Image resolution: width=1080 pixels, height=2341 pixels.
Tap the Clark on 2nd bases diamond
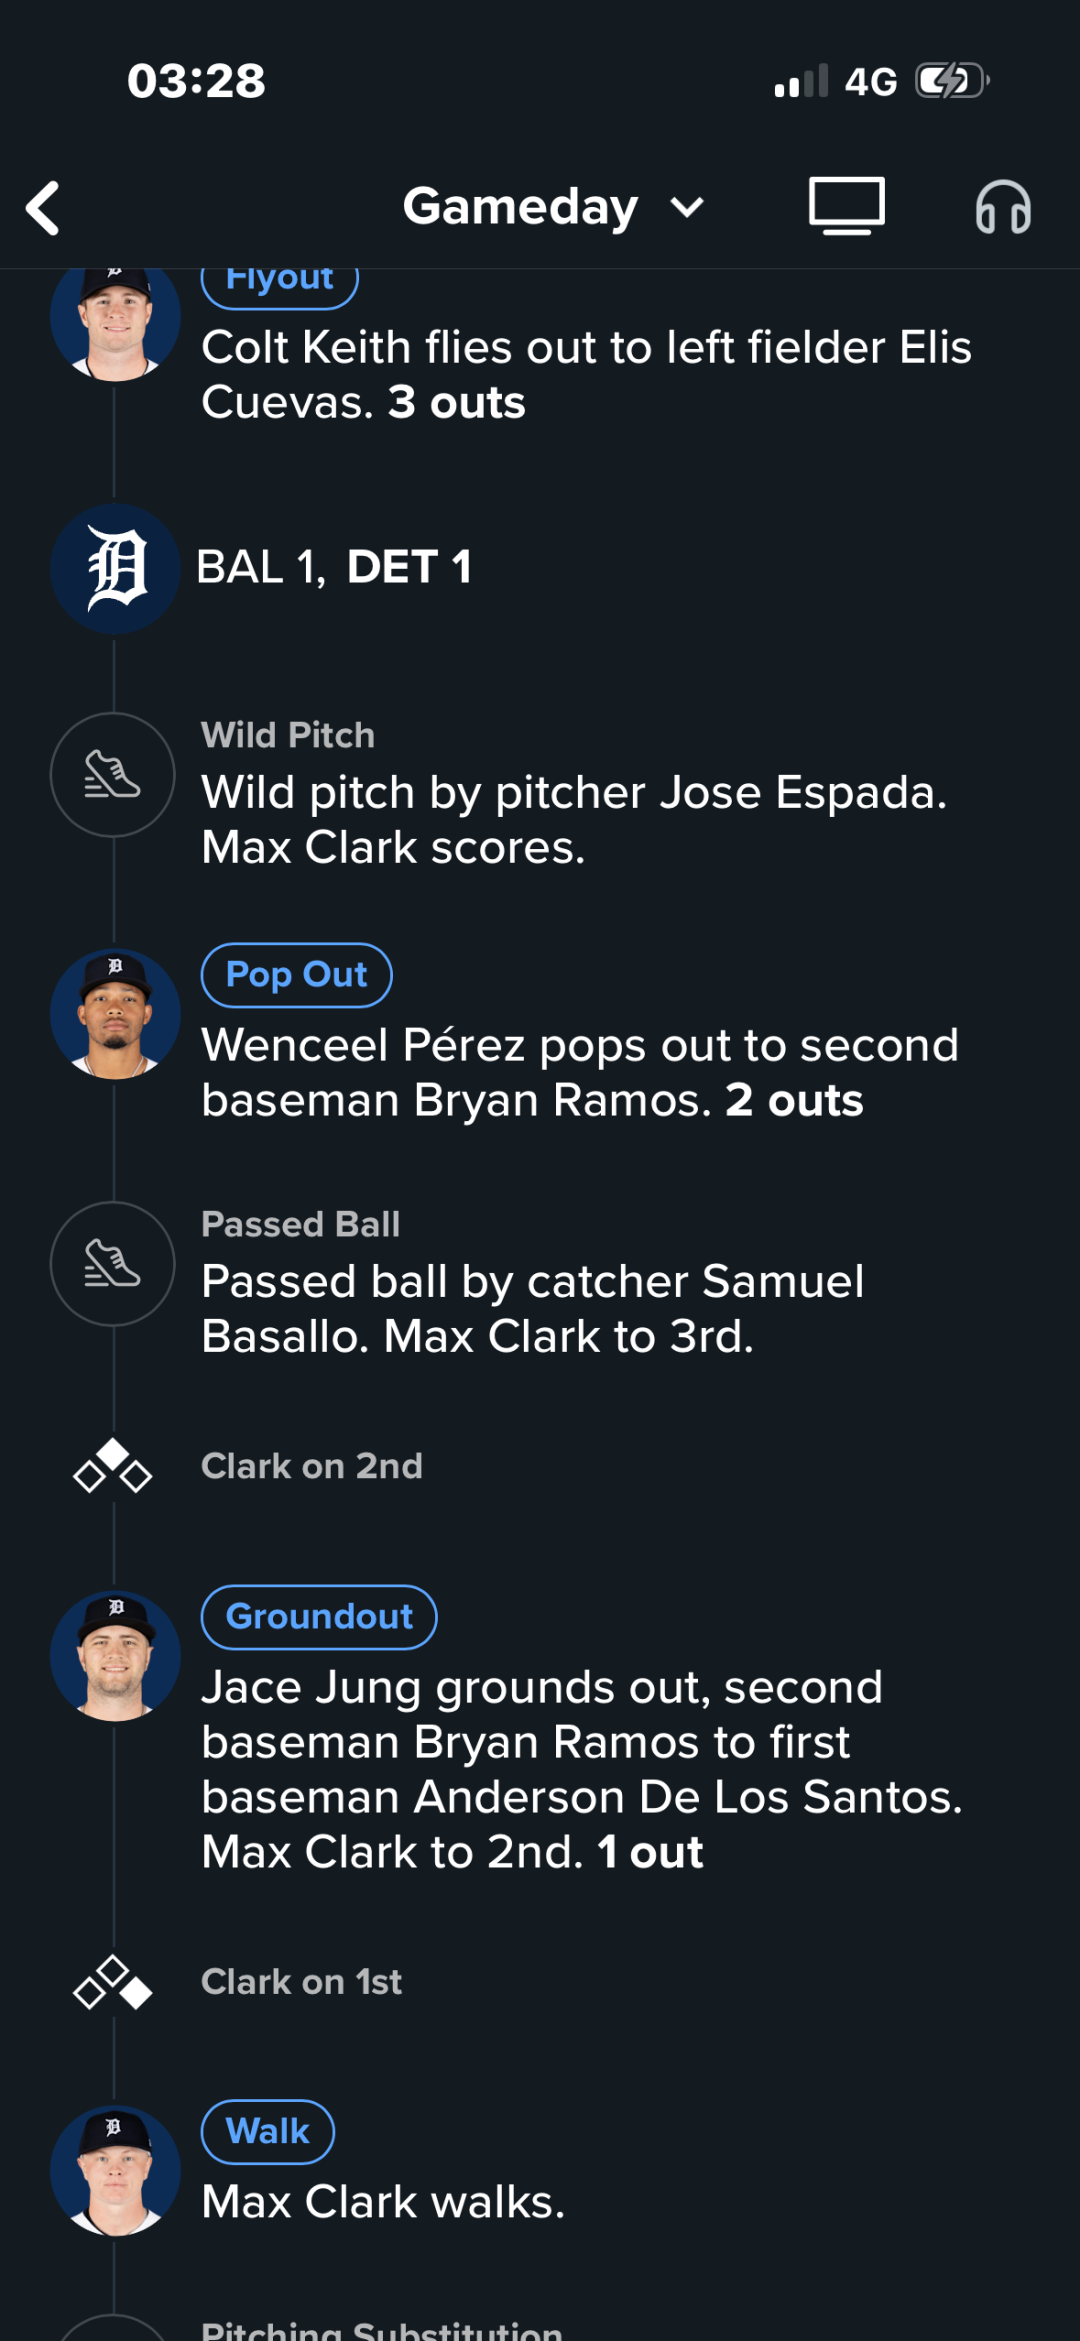pos(113,1466)
